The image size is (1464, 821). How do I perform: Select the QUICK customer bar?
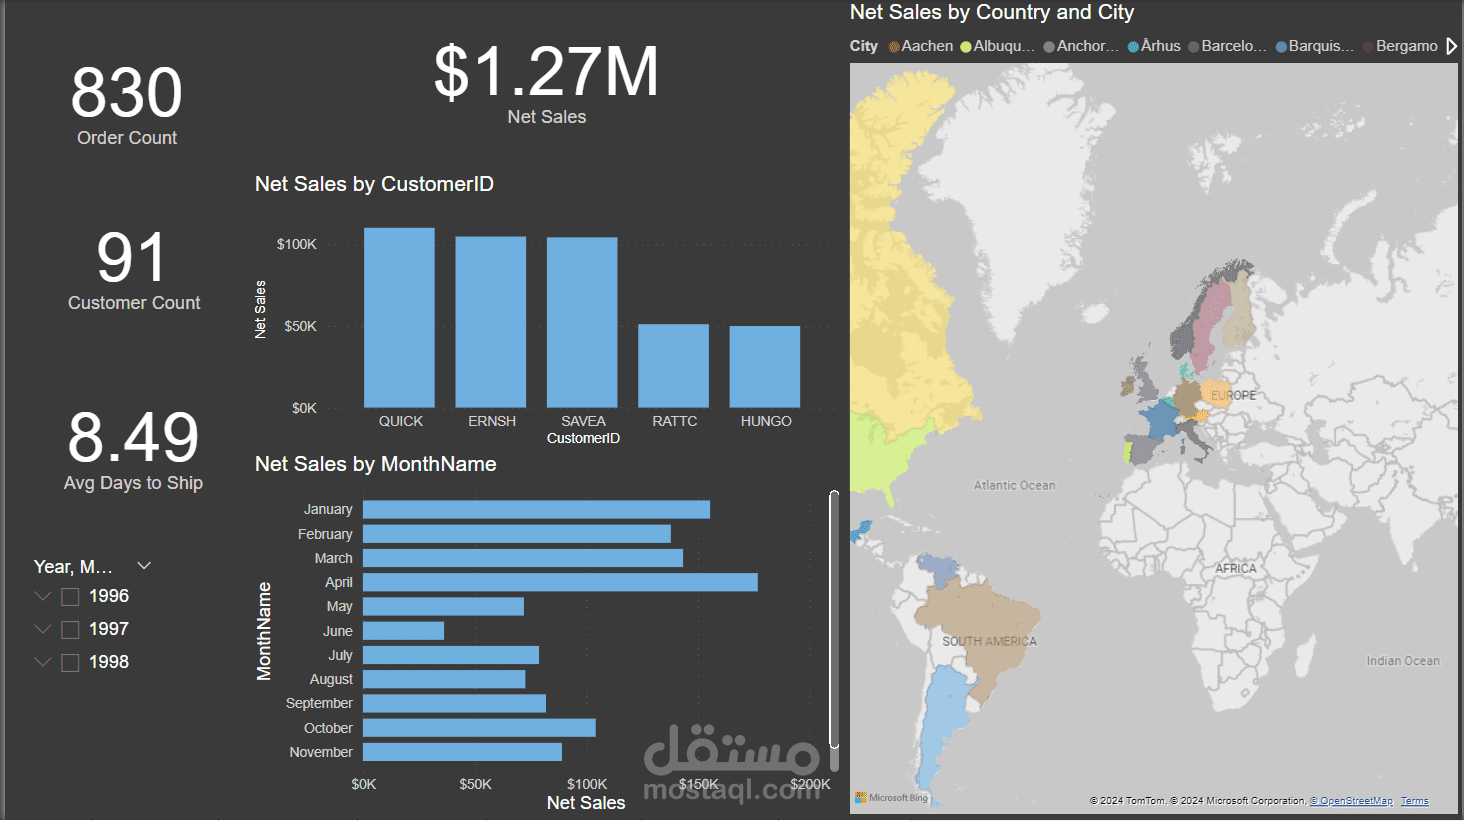[399, 318]
